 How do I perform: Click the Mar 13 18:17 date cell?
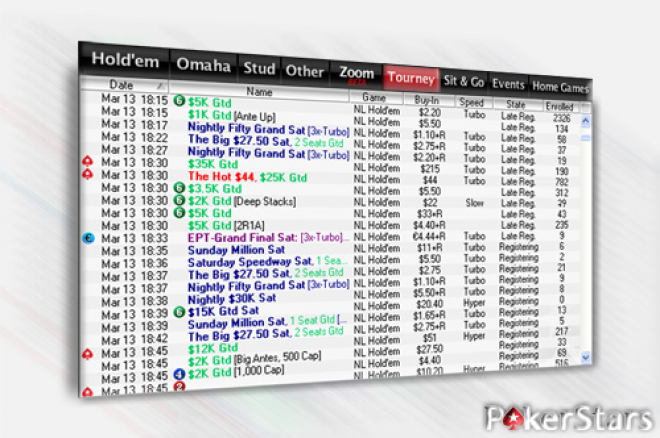(x=135, y=125)
